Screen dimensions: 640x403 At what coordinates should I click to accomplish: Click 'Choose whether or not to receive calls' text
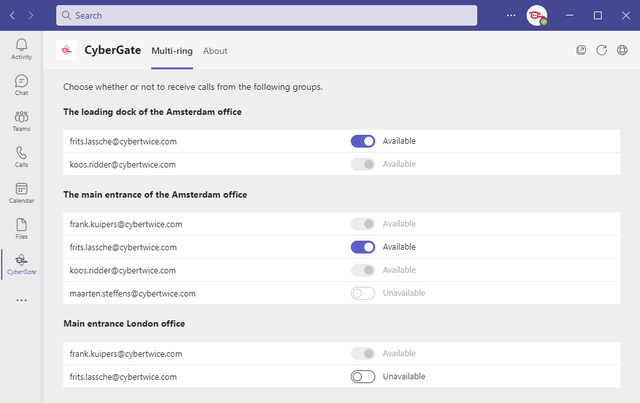pos(193,87)
